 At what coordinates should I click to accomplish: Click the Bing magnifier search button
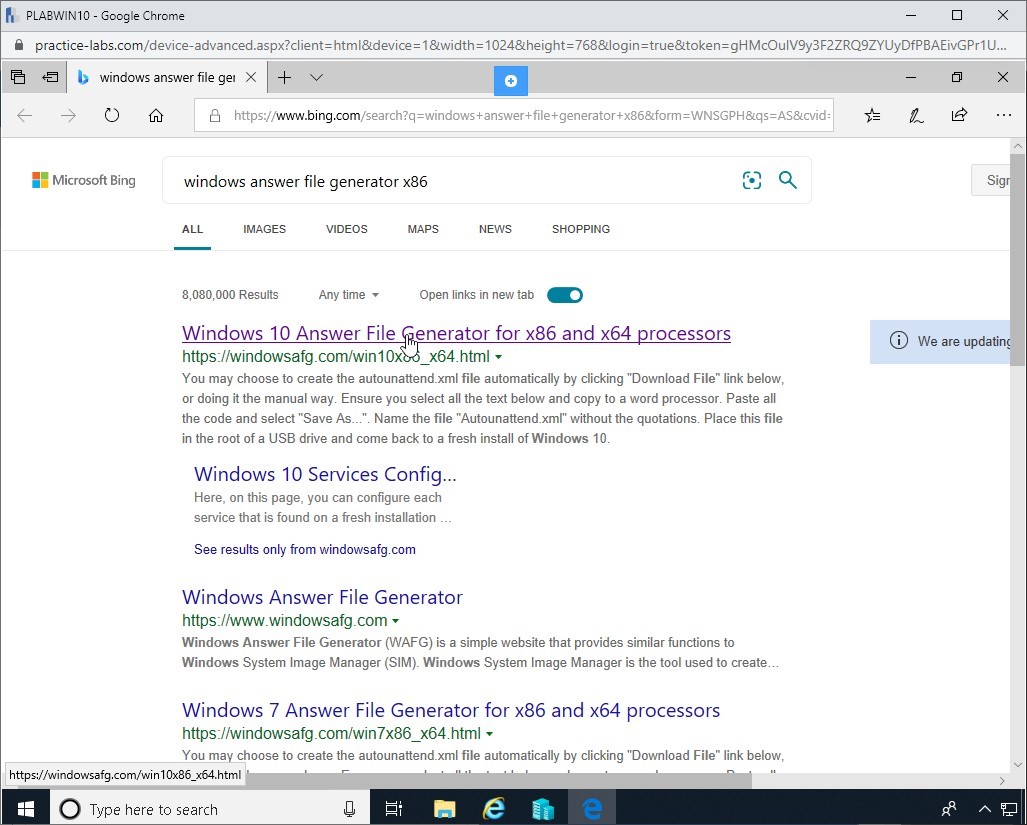tap(788, 180)
